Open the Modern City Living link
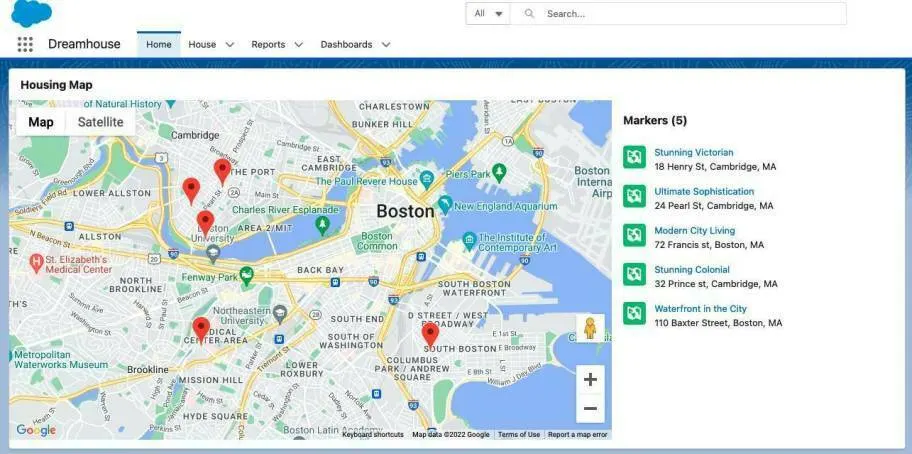This screenshot has height=454, width=912. (695, 230)
